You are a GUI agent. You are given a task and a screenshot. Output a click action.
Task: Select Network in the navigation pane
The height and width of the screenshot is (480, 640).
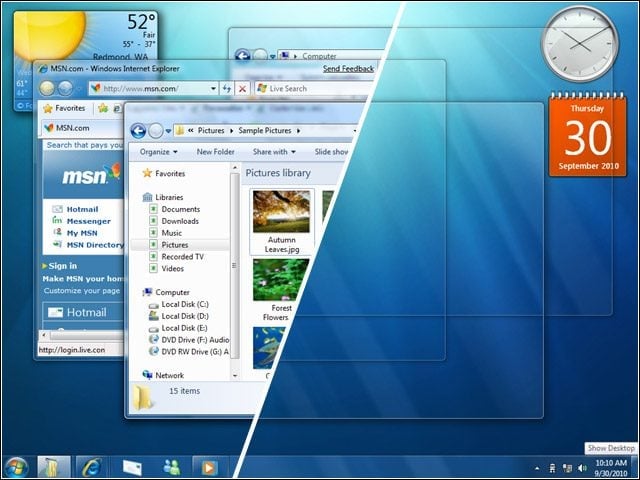tap(163, 375)
